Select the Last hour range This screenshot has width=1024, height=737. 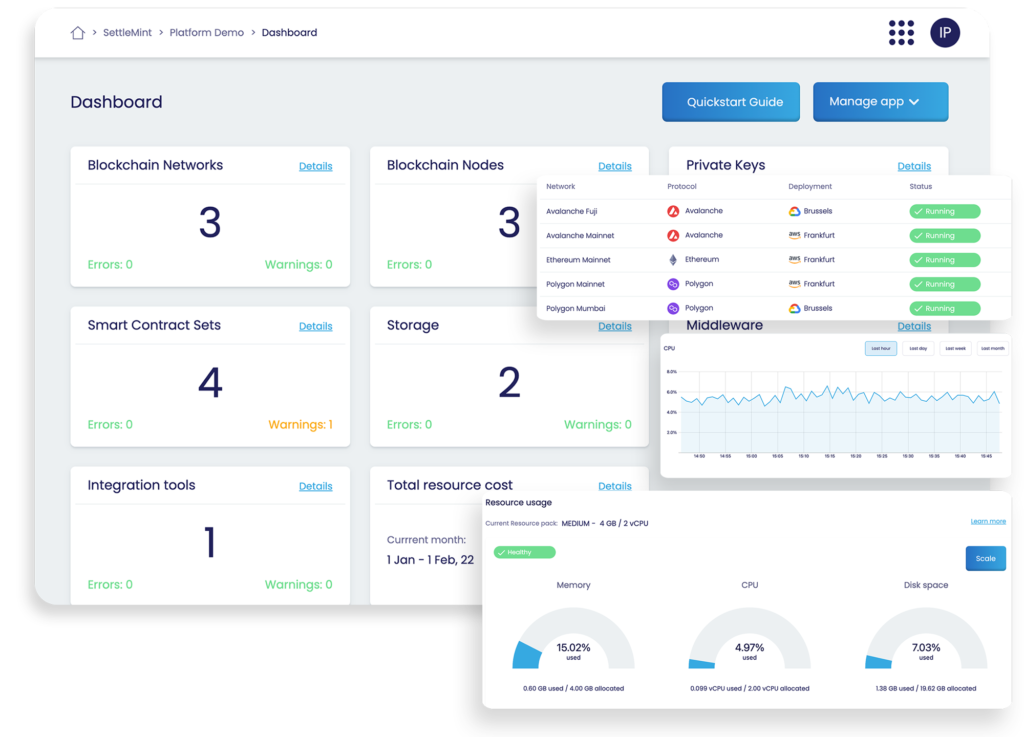(880, 349)
